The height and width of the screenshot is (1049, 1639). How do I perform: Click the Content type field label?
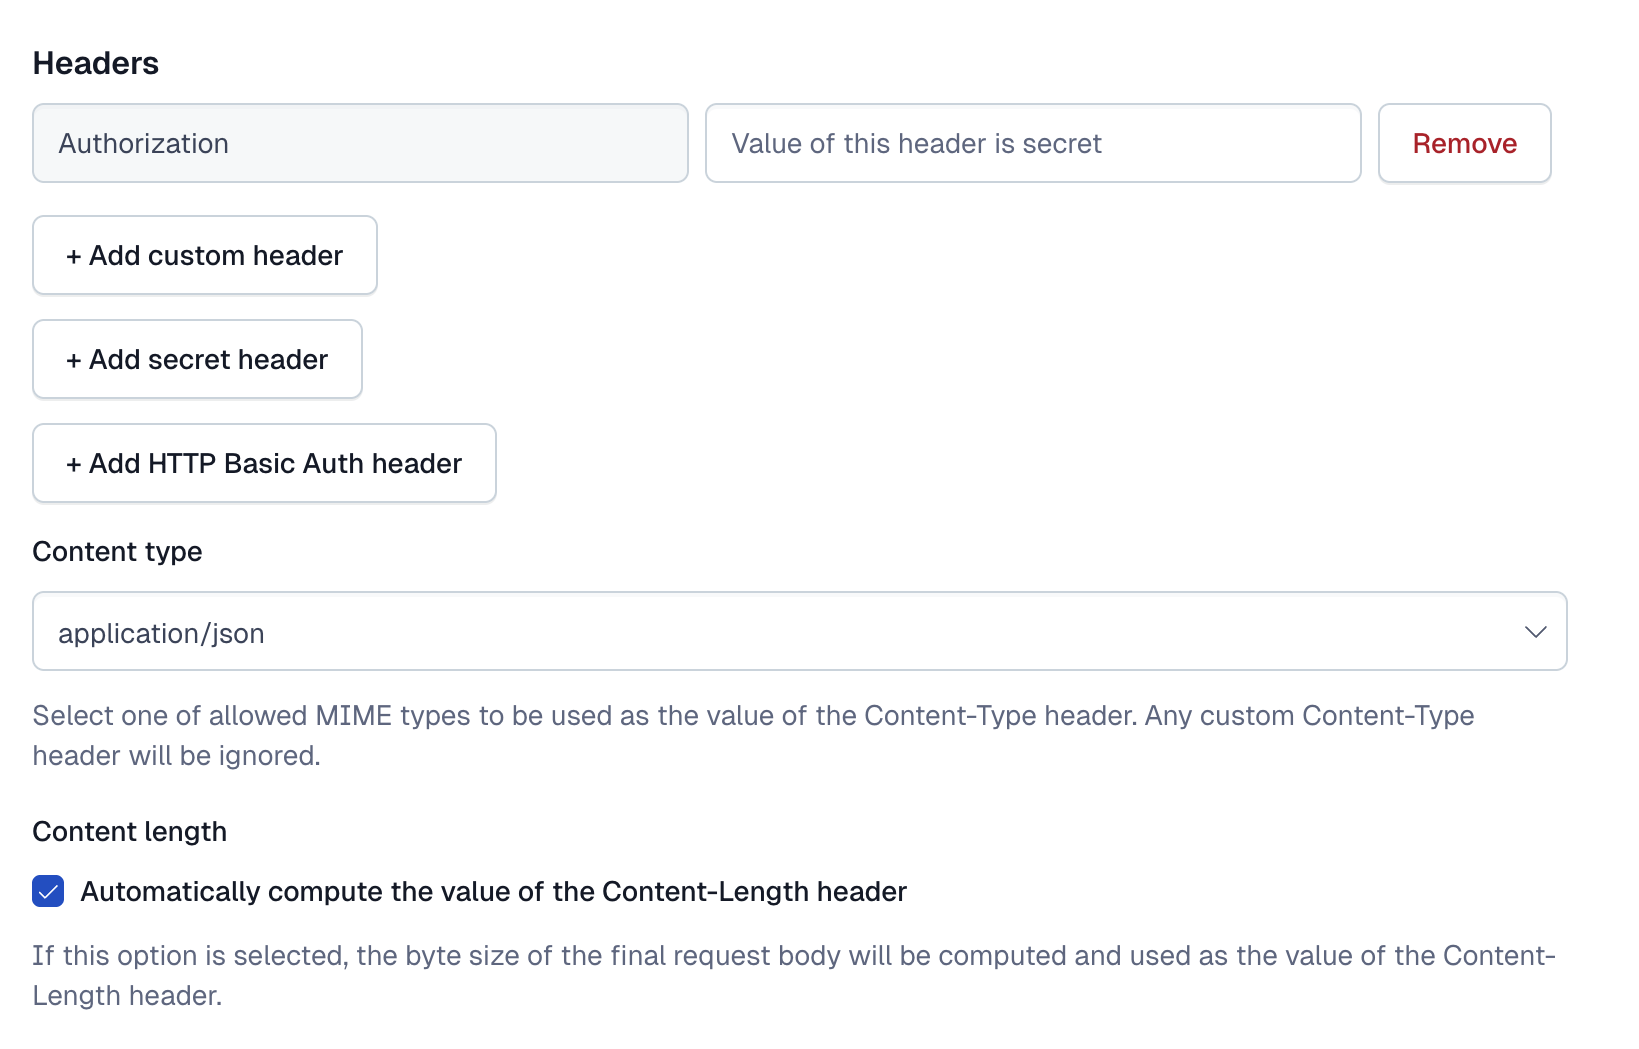coord(117,551)
